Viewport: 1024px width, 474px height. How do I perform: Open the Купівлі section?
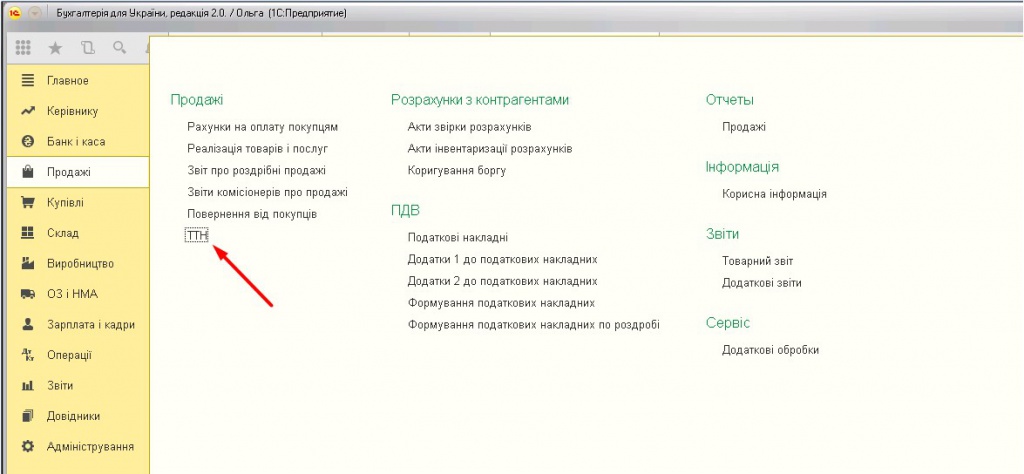78,203
